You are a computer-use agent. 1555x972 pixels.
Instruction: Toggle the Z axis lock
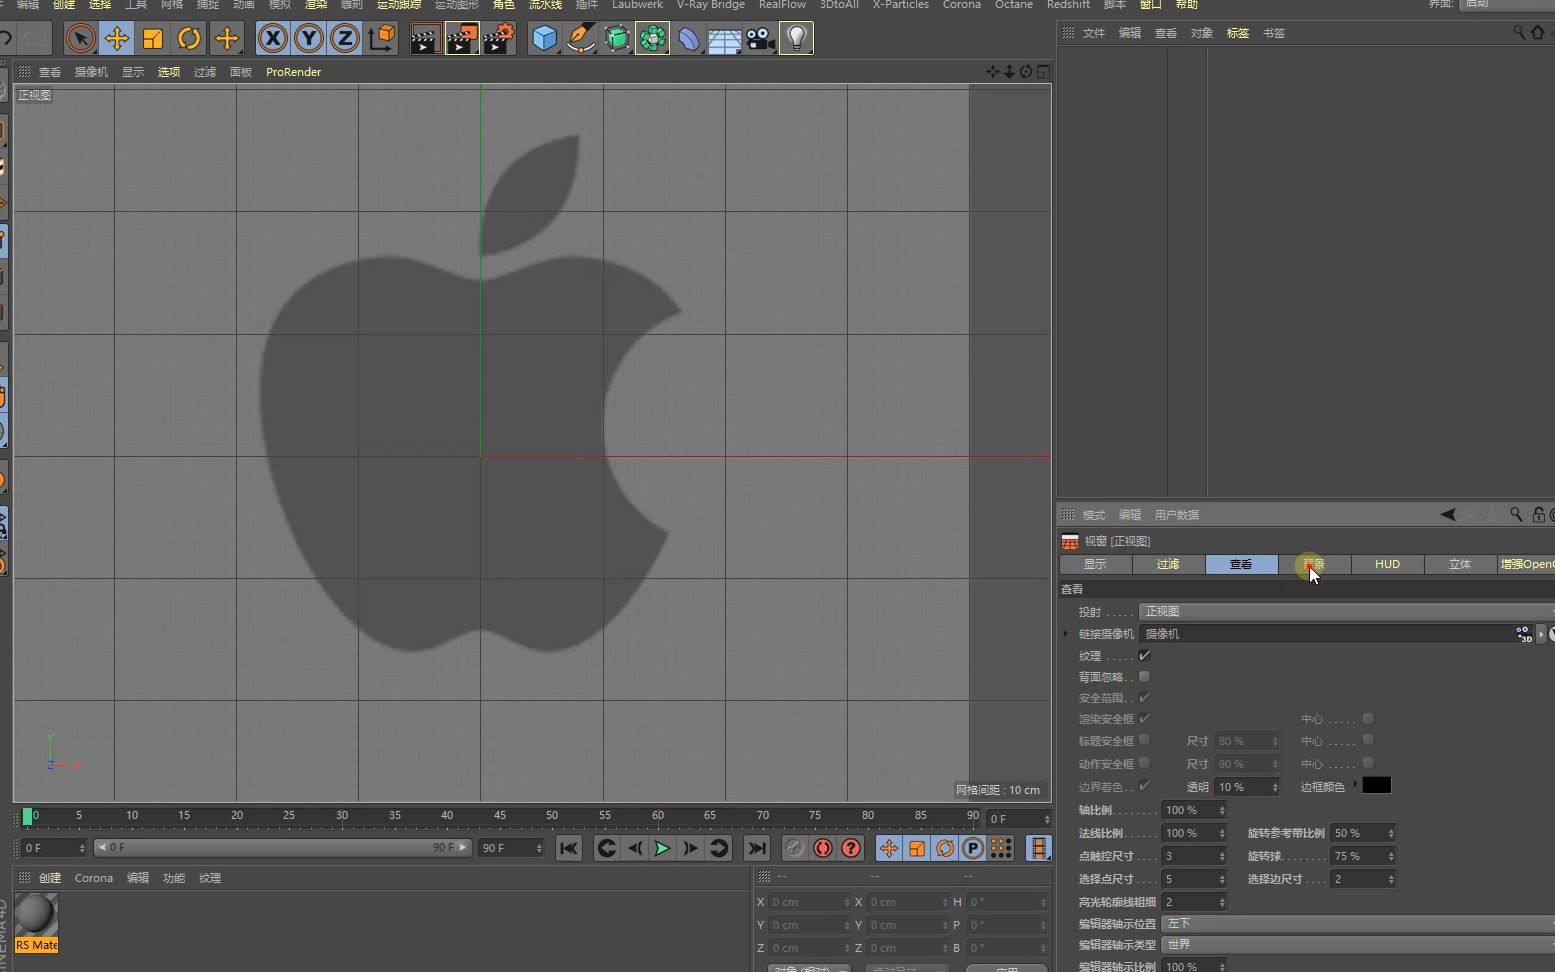(345, 39)
